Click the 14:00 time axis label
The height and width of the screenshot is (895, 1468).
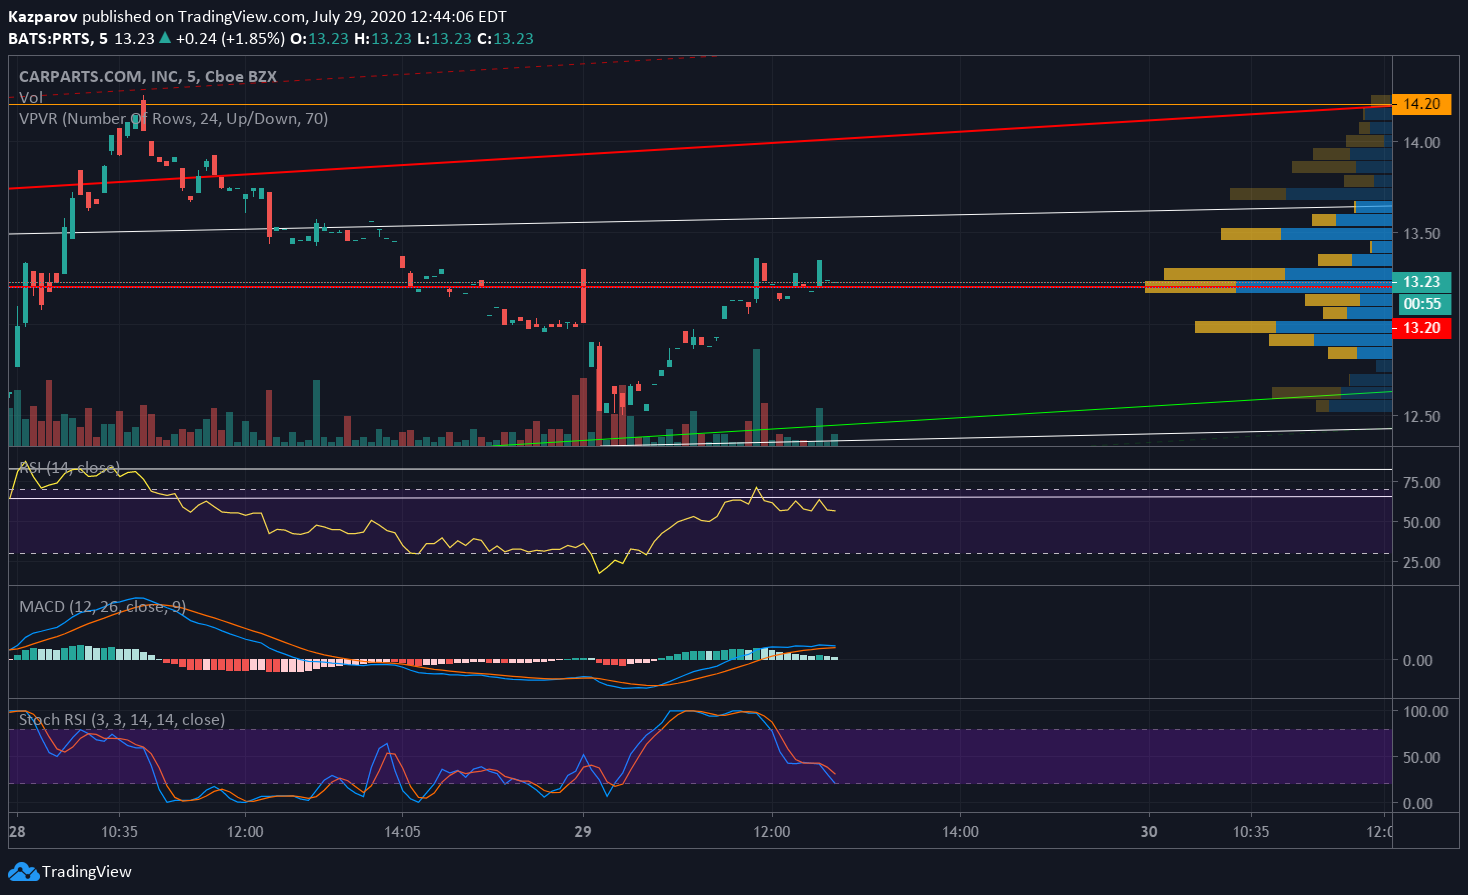point(960,832)
